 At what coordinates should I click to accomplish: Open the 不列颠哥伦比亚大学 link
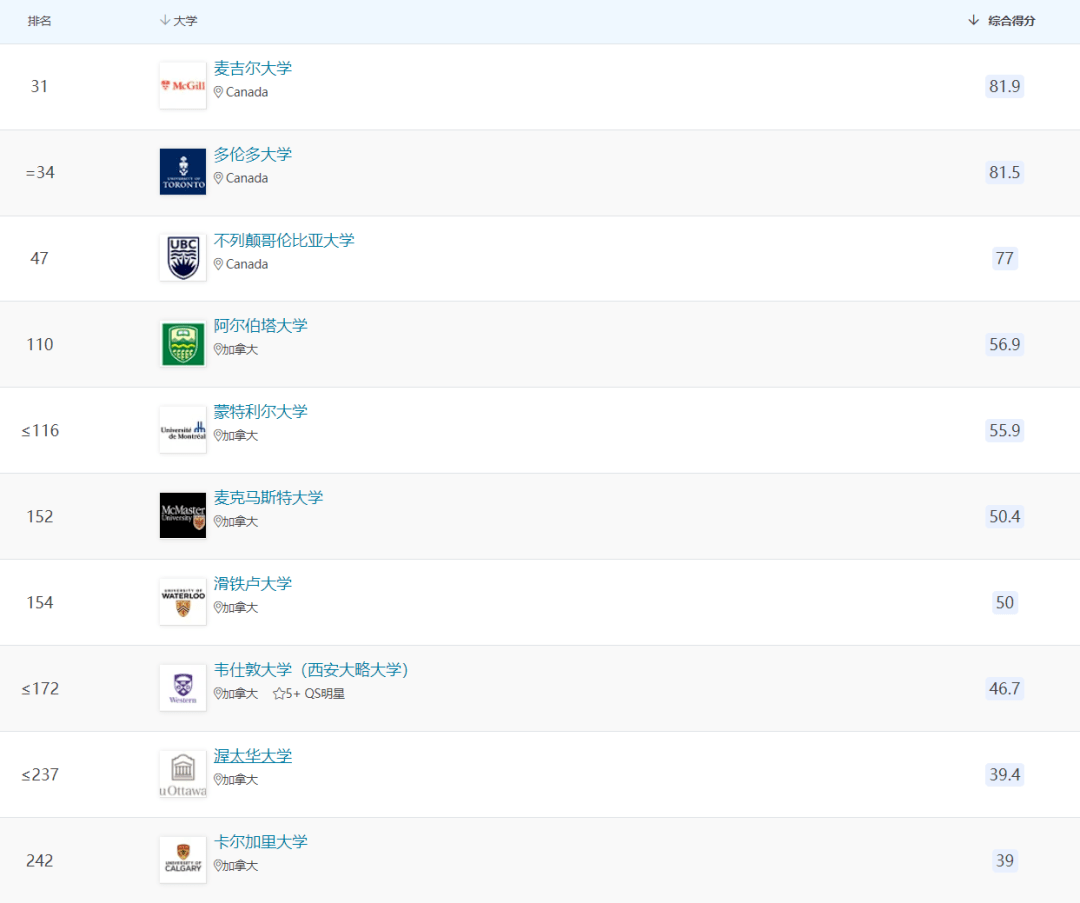coord(284,240)
